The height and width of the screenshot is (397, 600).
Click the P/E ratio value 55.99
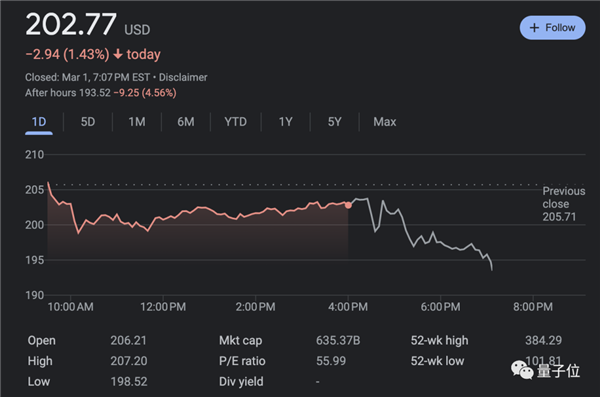pyautogui.click(x=331, y=361)
